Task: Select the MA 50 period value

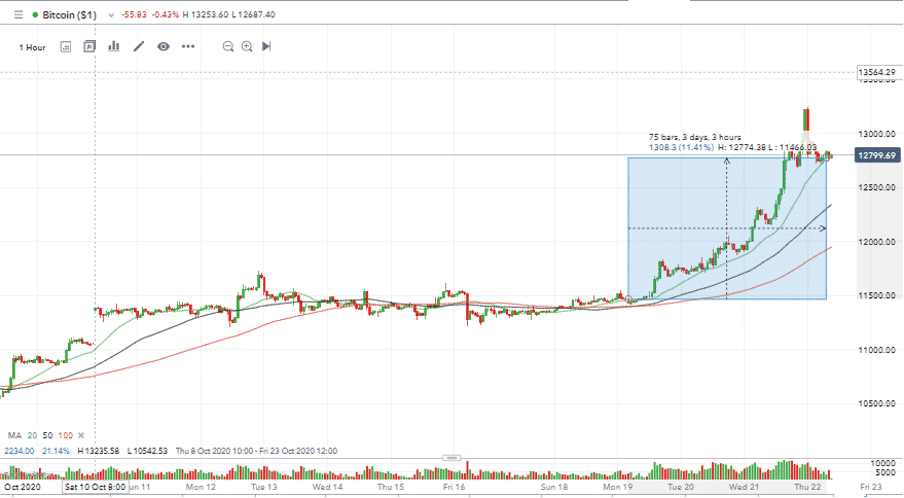Action: [47, 436]
